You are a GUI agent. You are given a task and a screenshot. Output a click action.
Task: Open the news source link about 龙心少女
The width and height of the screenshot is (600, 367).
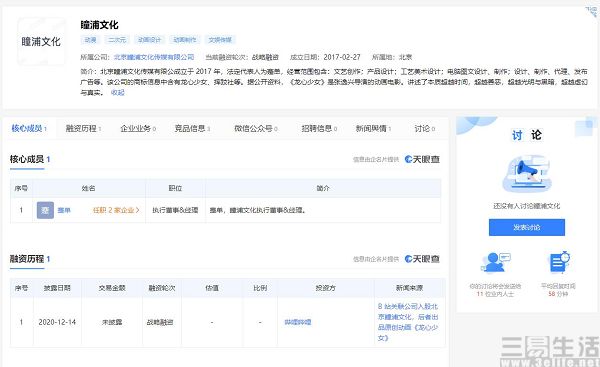coord(408,322)
